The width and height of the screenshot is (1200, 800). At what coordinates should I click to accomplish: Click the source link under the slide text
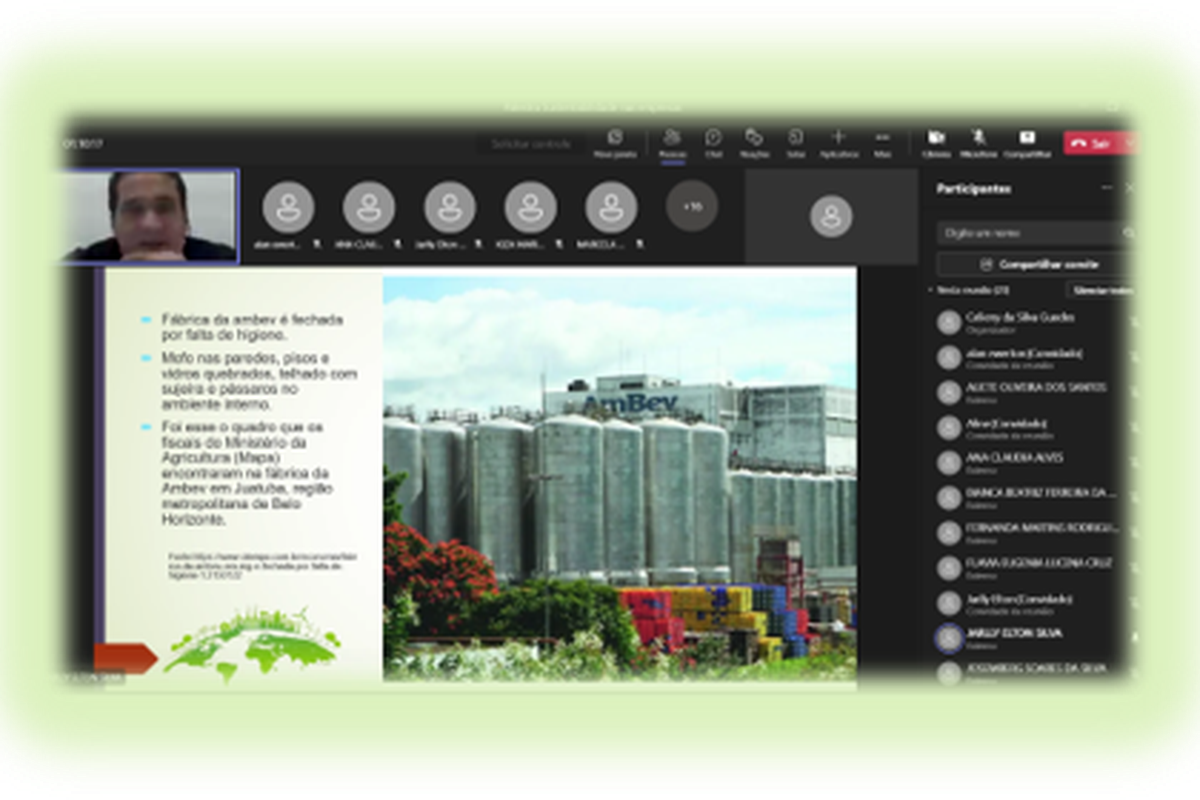pos(262,565)
